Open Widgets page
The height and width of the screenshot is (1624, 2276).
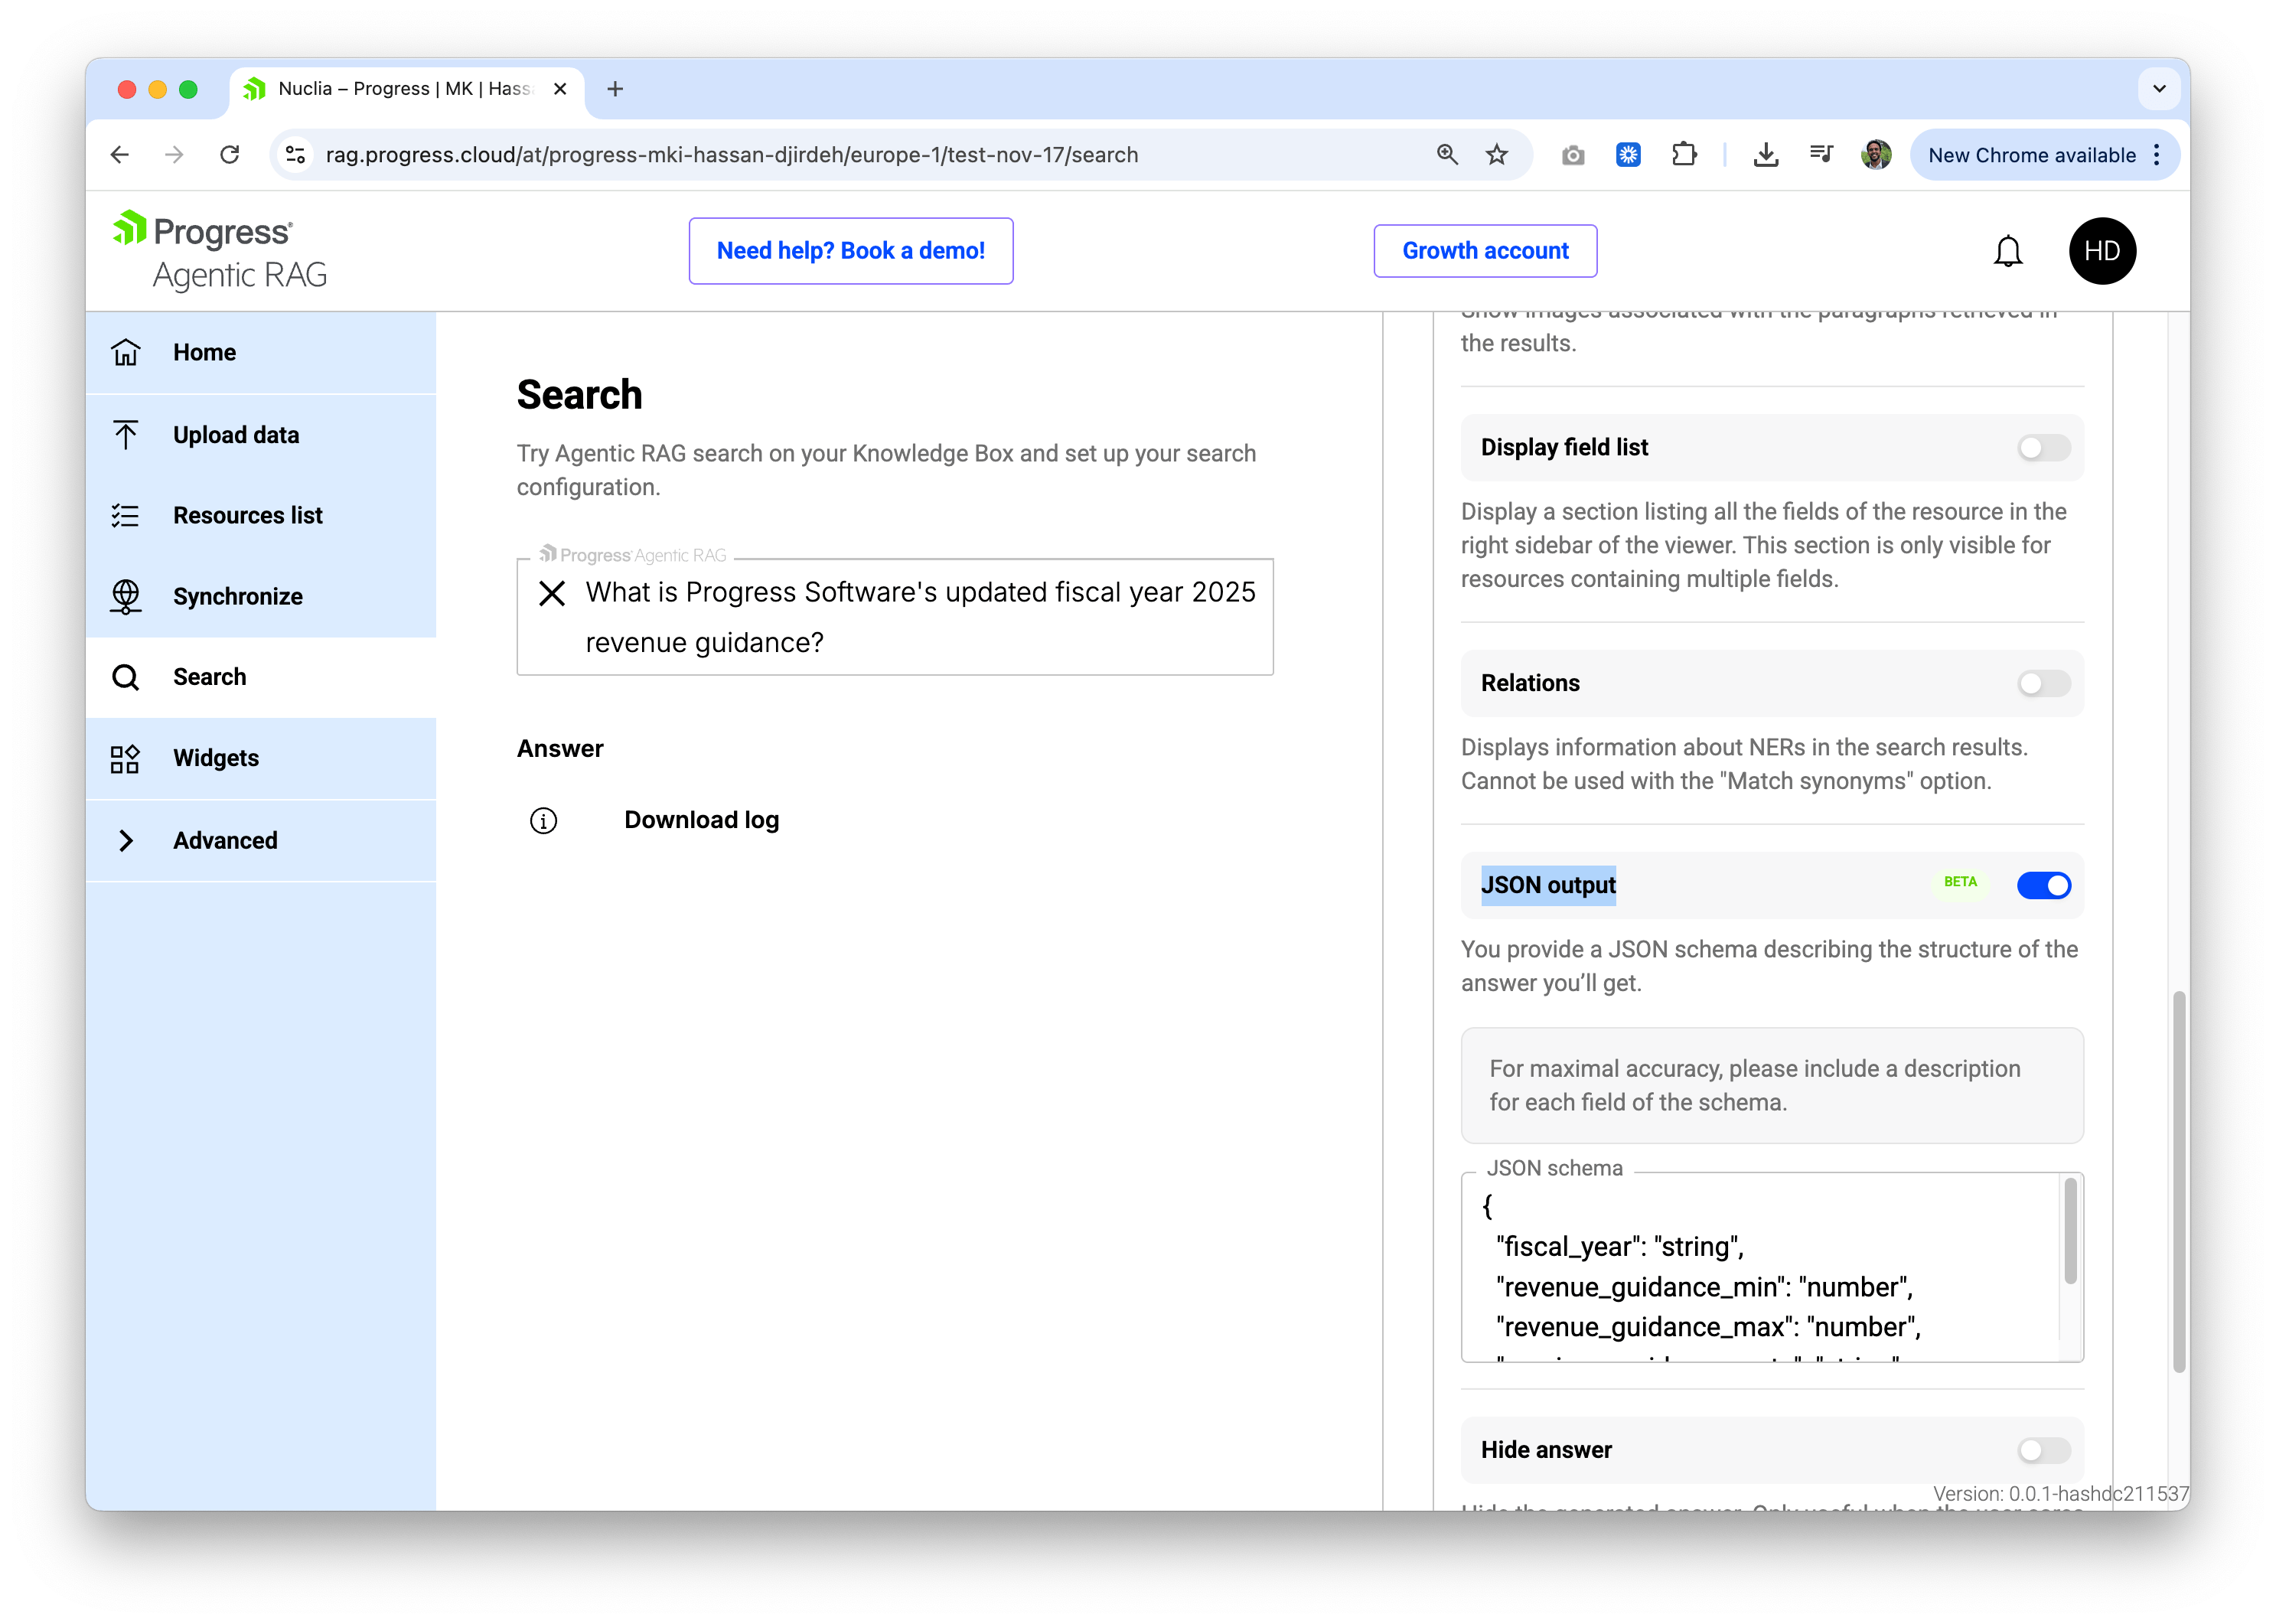(x=260, y=759)
